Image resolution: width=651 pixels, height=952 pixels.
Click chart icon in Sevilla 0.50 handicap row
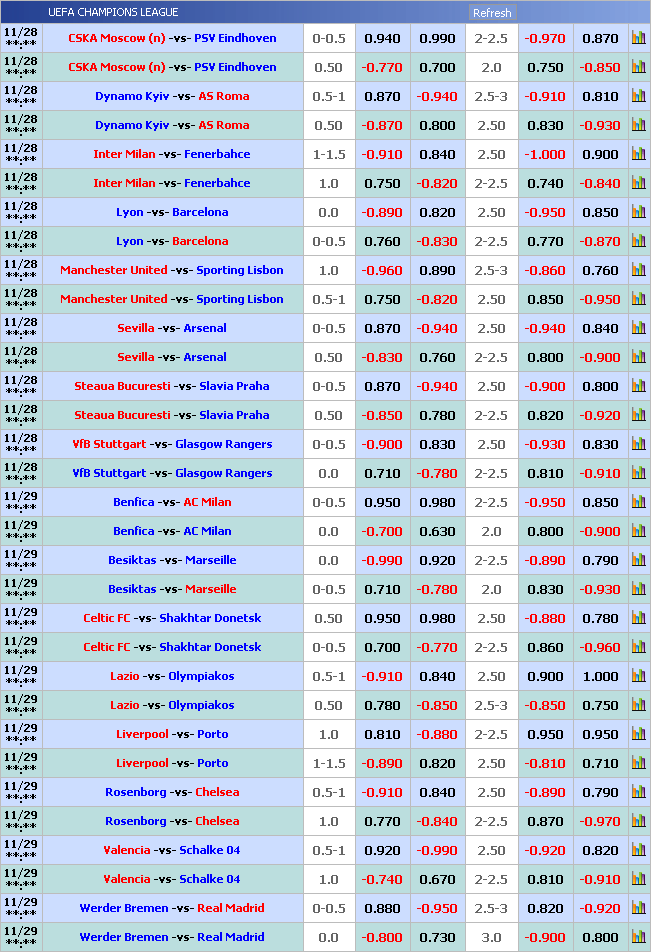pos(638,357)
